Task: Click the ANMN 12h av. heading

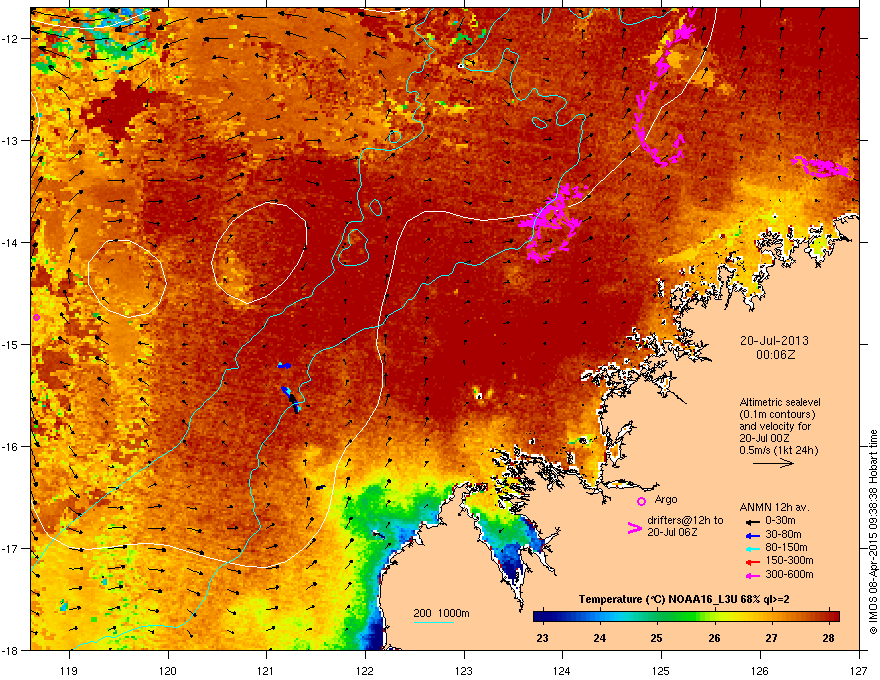Action: (x=774, y=507)
